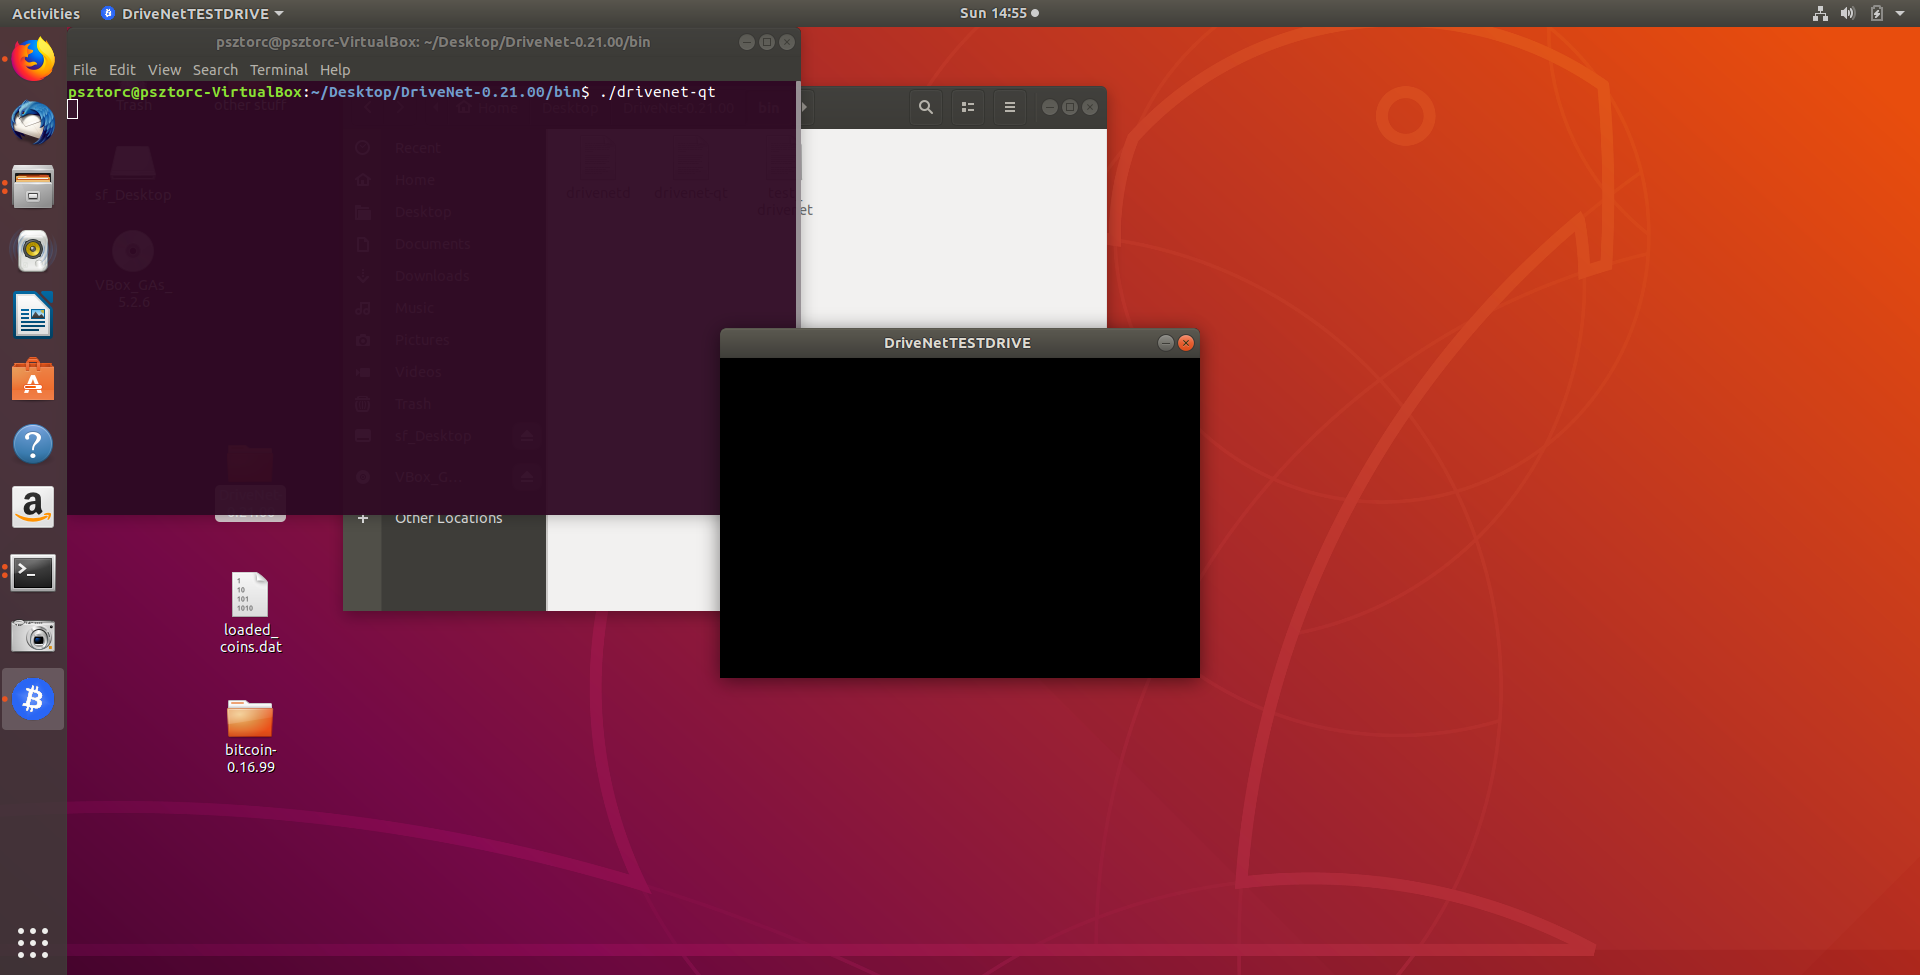Viewport: 1920px width, 975px height.
Task: Toggle list view in Files window
Action: pyautogui.click(x=968, y=107)
